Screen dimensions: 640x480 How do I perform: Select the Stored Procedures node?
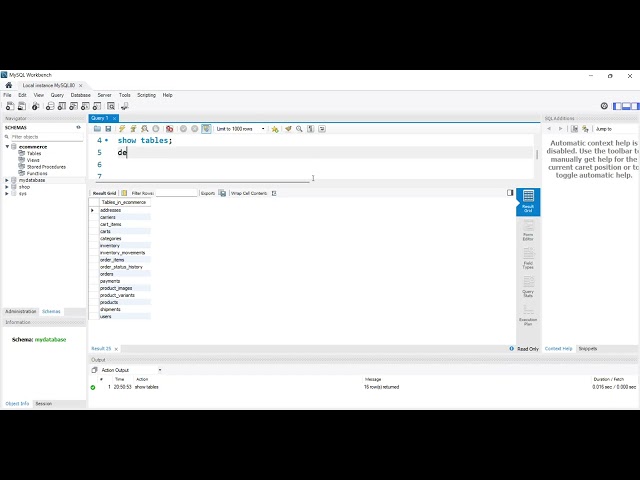46,167
